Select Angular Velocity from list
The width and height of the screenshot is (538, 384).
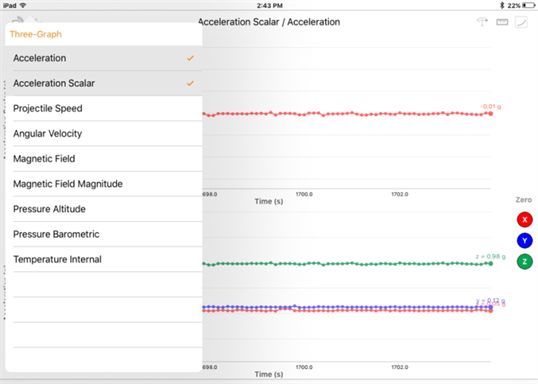104,133
